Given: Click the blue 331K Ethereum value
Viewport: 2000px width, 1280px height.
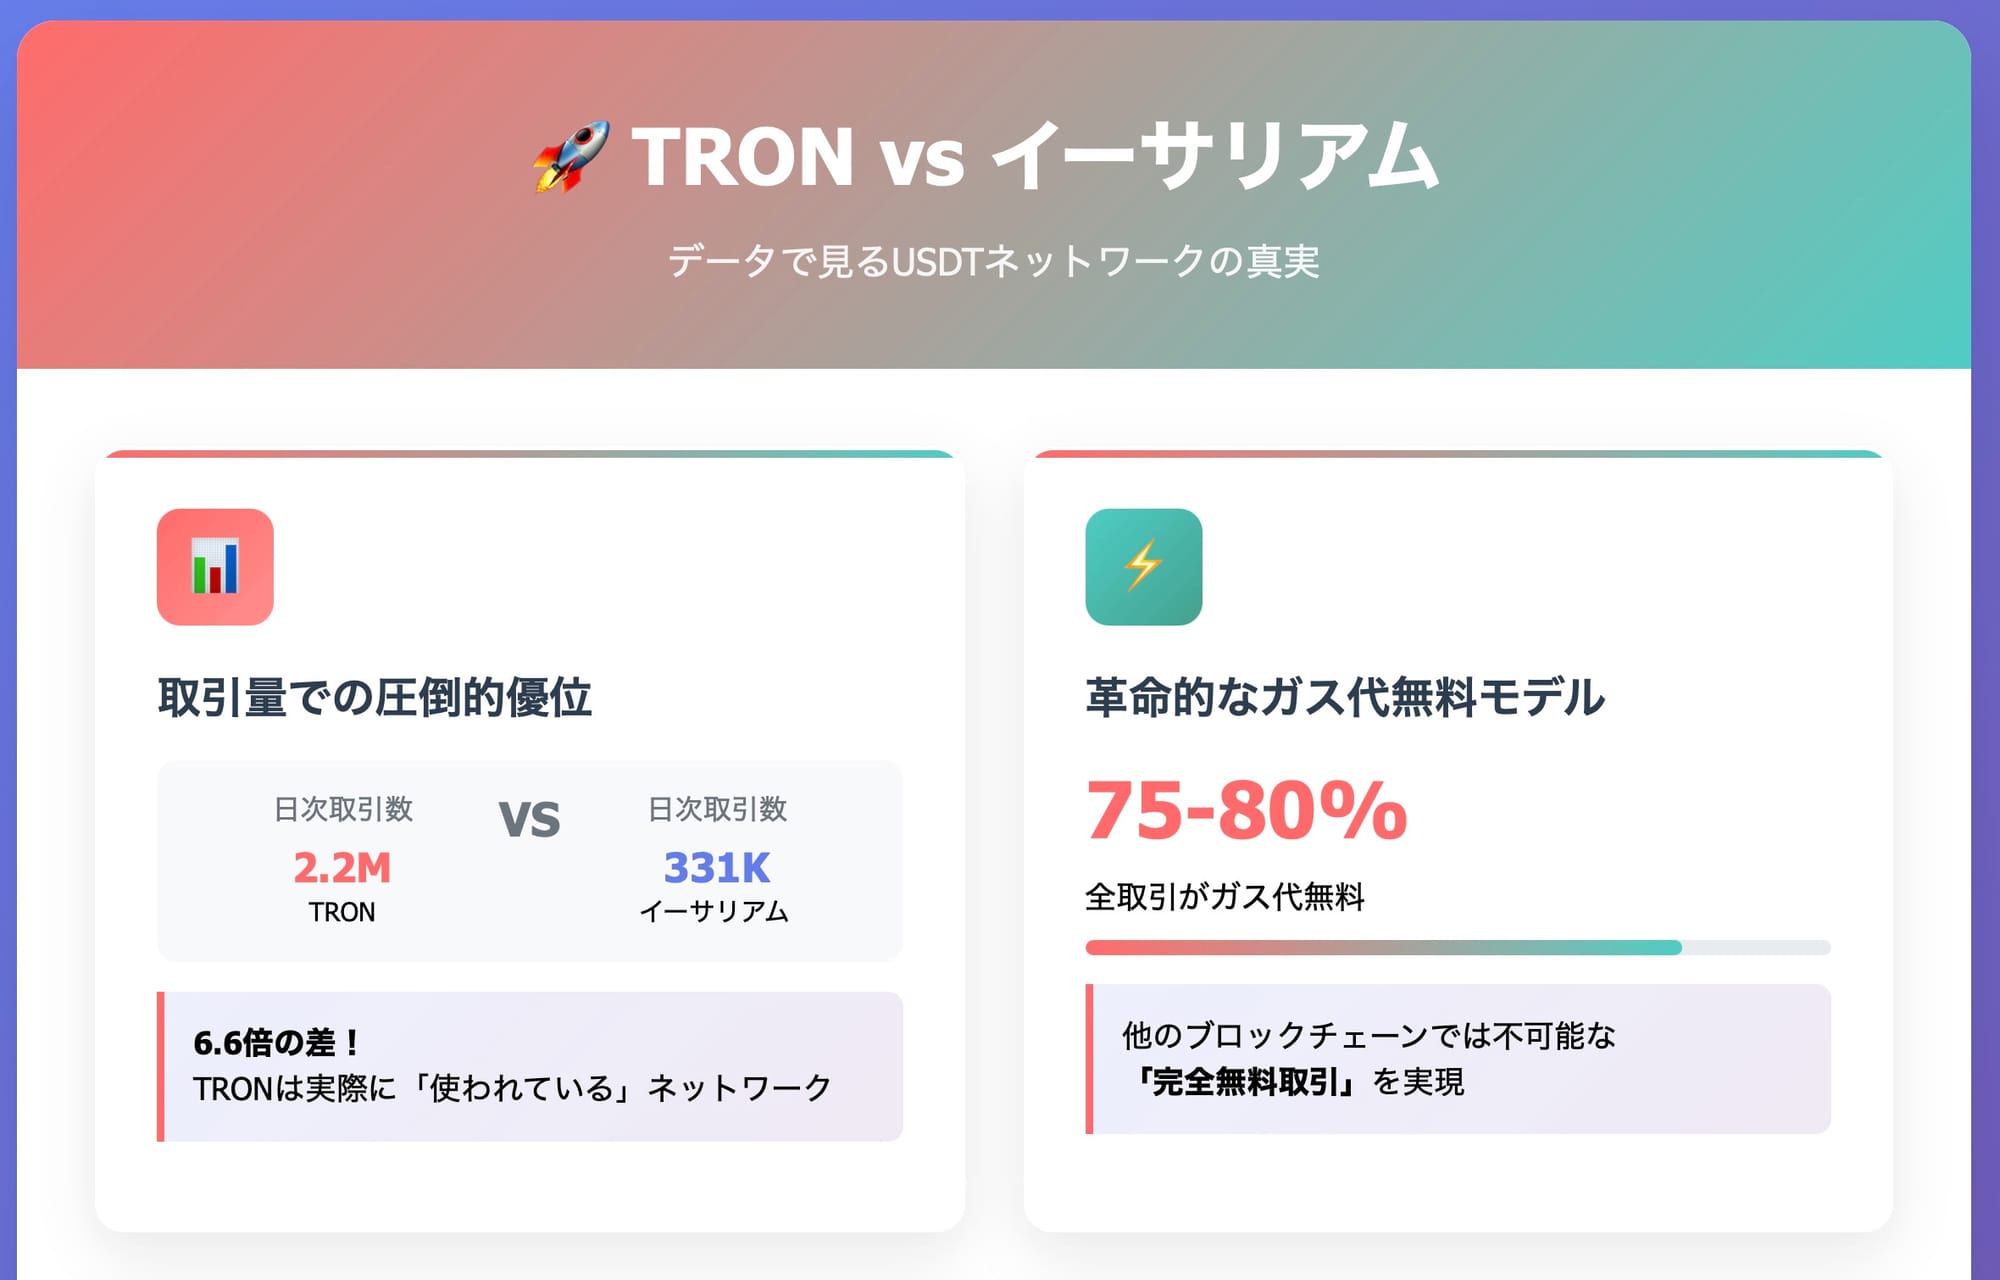Looking at the screenshot, I should click(x=717, y=867).
